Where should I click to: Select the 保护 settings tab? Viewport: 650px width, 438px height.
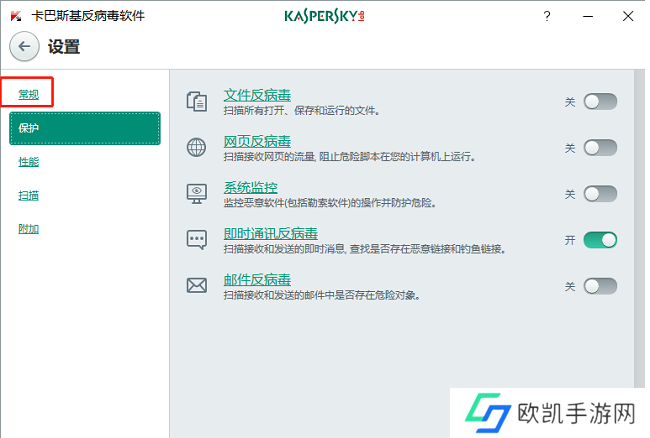pyautogui.click(x=85, y=128)
